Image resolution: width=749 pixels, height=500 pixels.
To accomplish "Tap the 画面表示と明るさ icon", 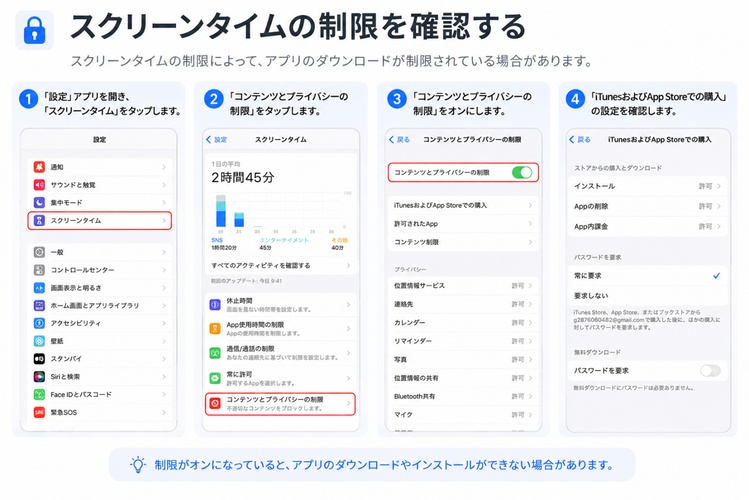I will point(39,288).
